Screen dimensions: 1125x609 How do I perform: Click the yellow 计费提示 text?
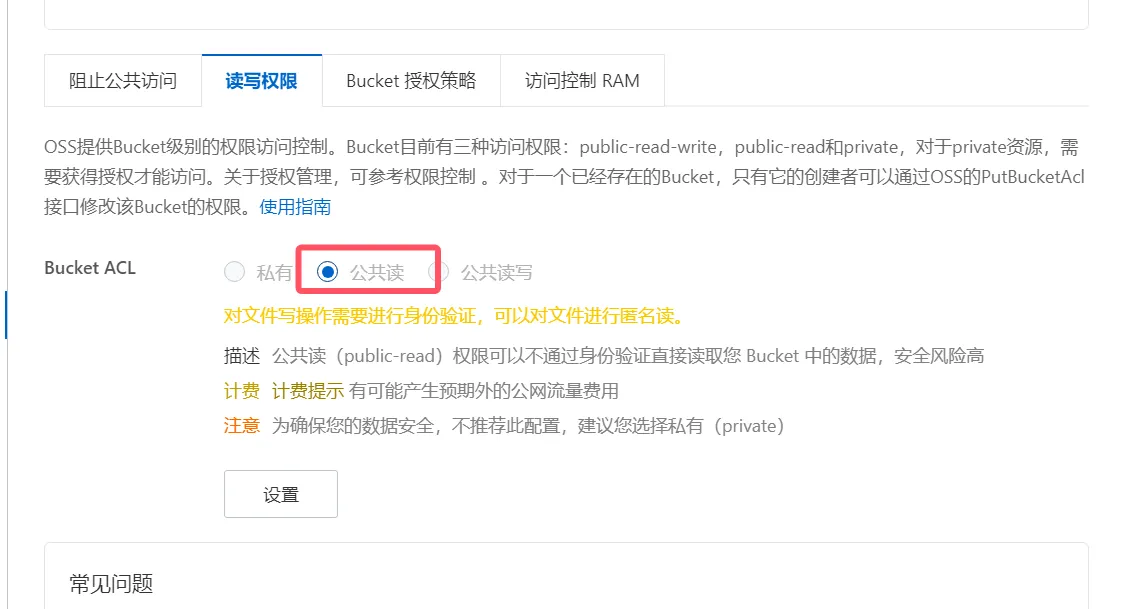pos(308,391)
